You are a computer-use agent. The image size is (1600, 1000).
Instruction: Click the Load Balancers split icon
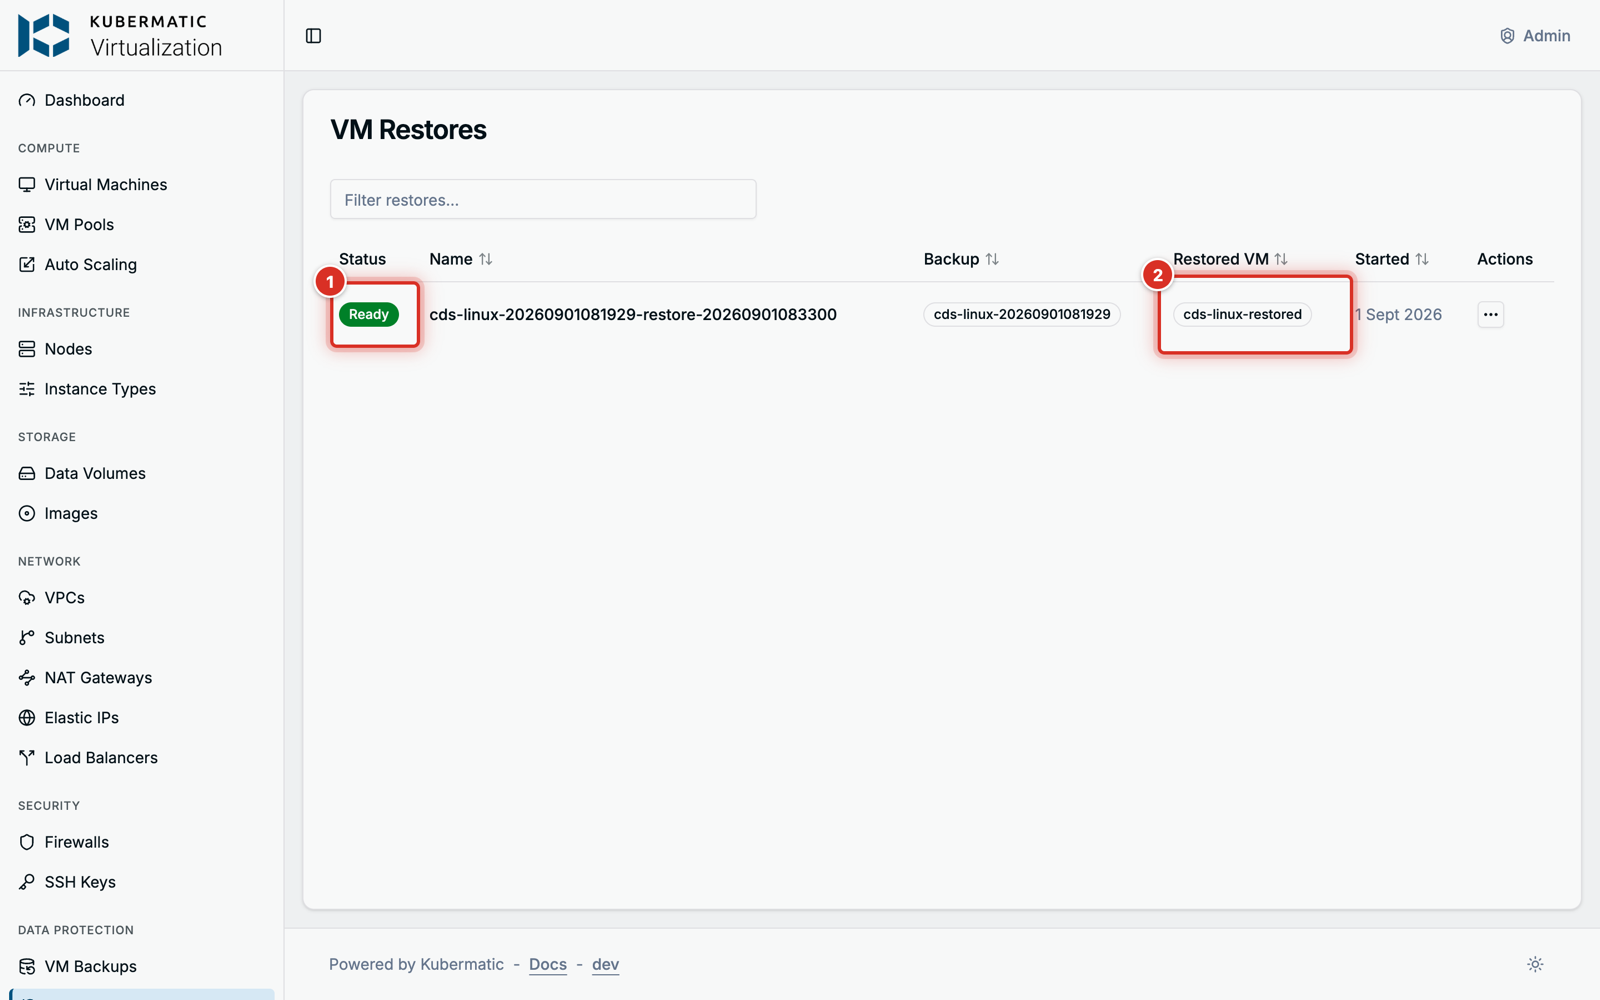(27, 758)
